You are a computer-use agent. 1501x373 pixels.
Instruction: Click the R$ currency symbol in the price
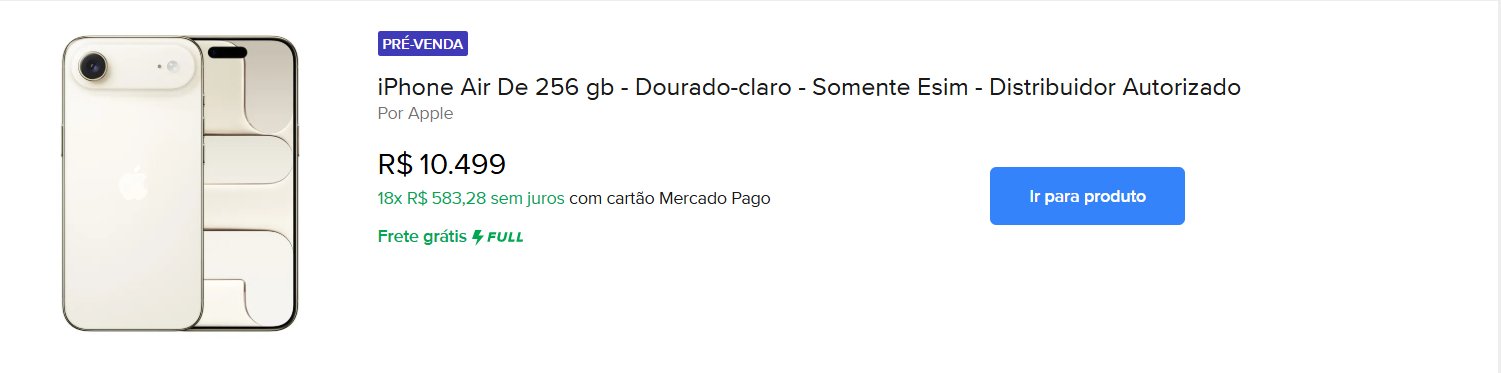pyautogui.click(x=395, y=164)
